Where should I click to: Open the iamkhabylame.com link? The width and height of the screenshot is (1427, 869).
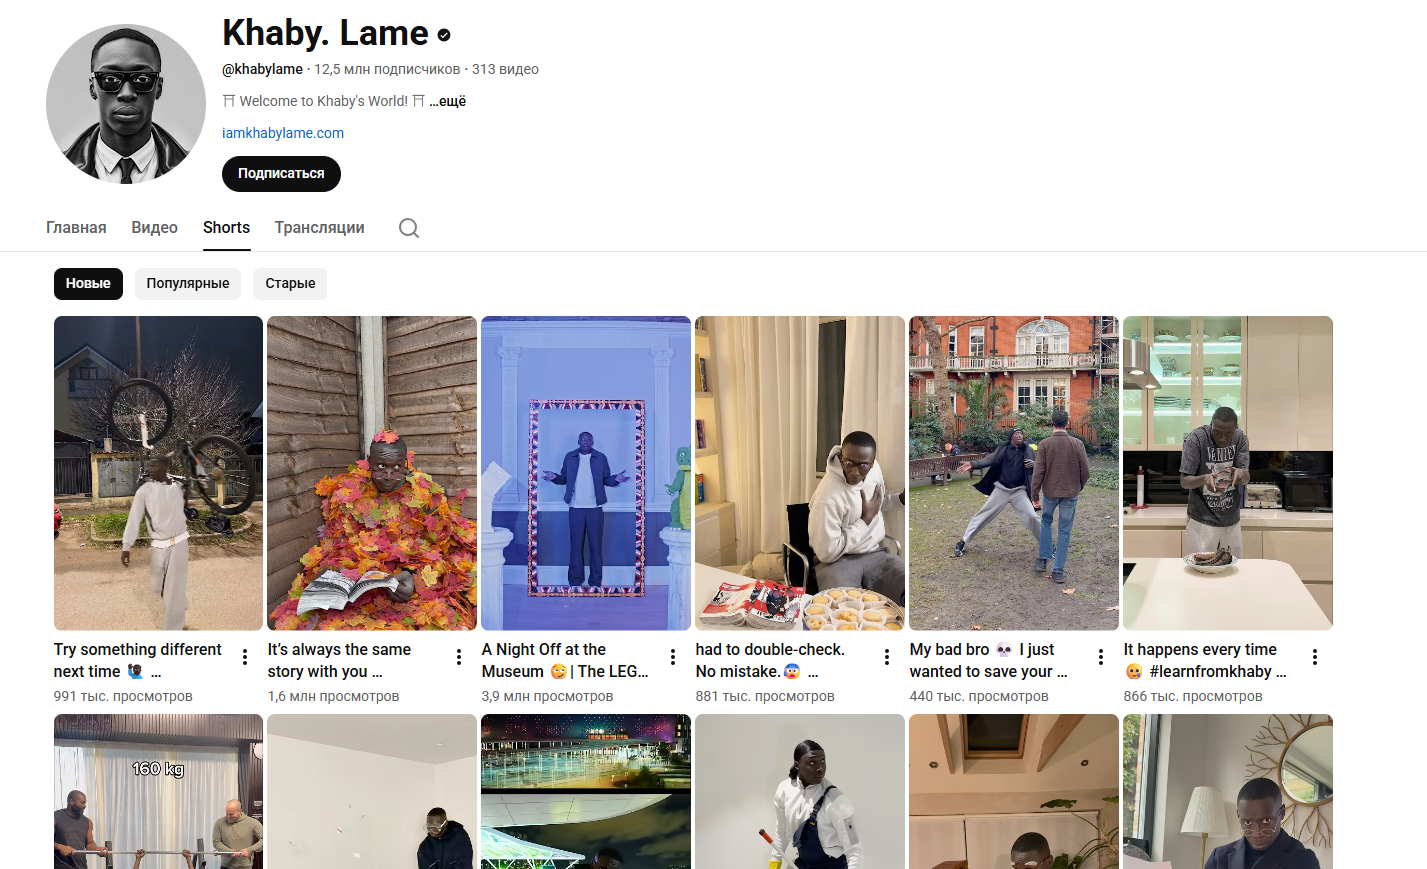[283, 133]
